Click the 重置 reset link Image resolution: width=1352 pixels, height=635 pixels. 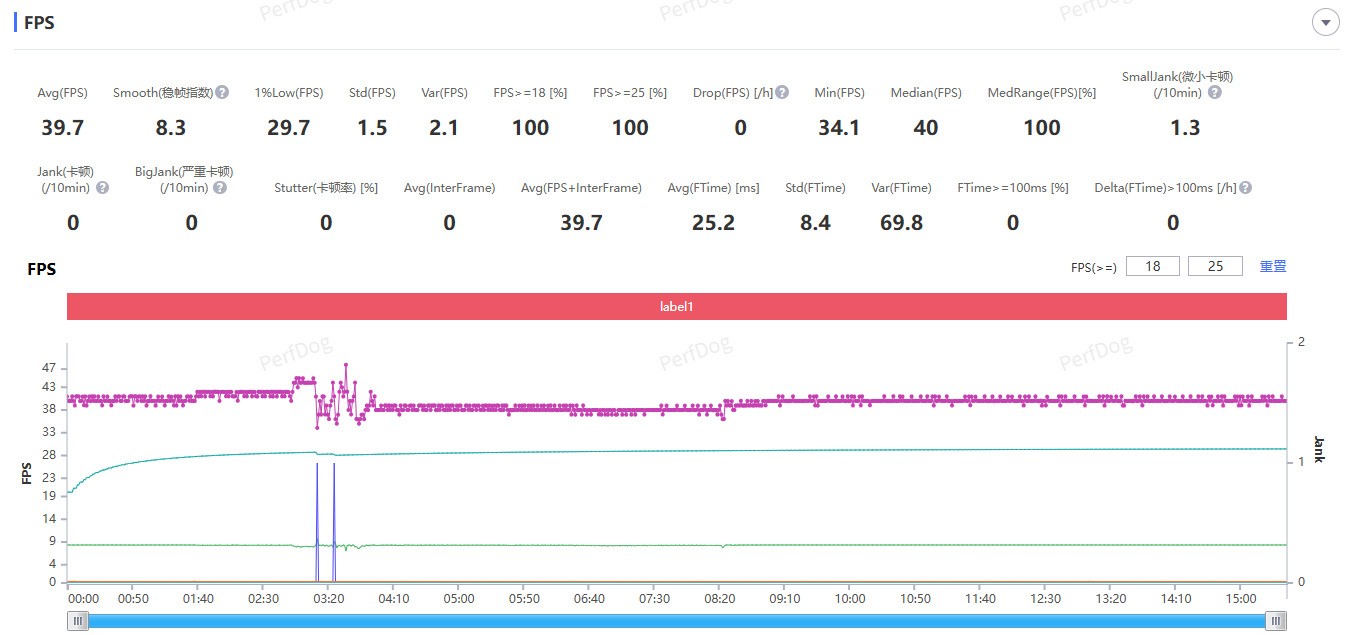click(1273, 266)
